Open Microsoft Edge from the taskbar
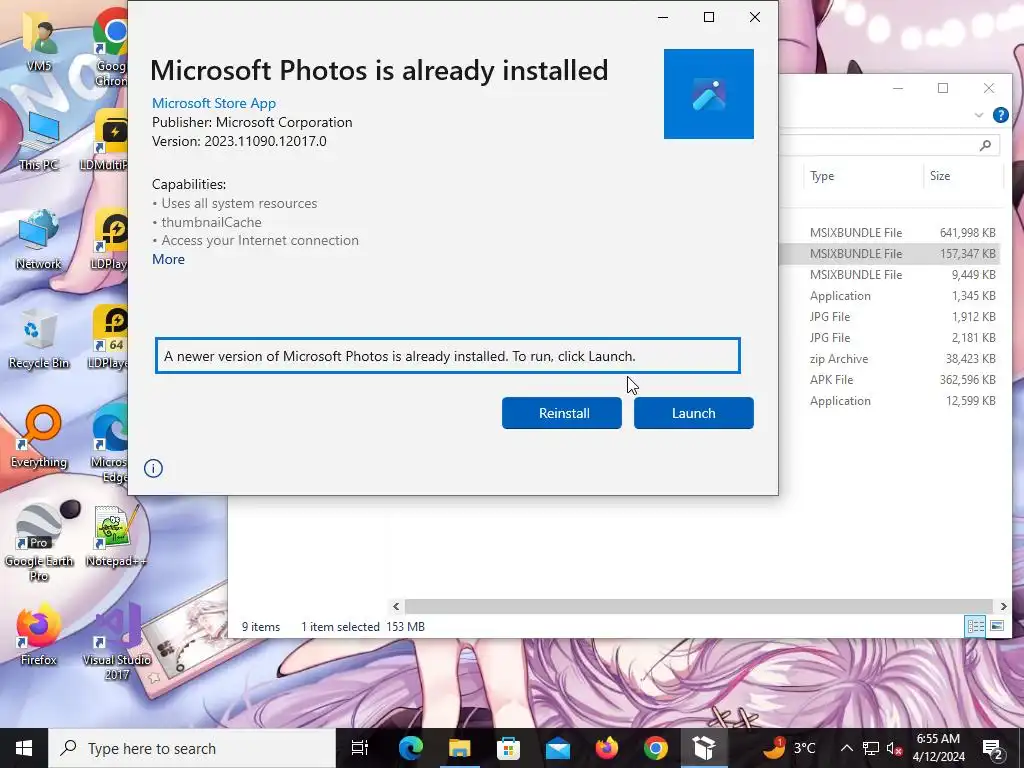Screen dimensions: 1024x768 pyautogui.click(x=411, y=748)
